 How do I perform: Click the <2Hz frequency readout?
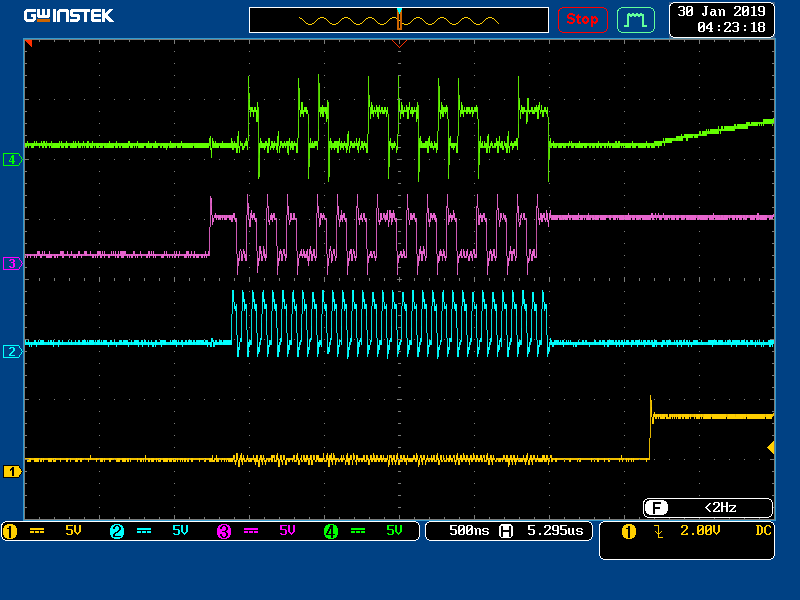720,508
